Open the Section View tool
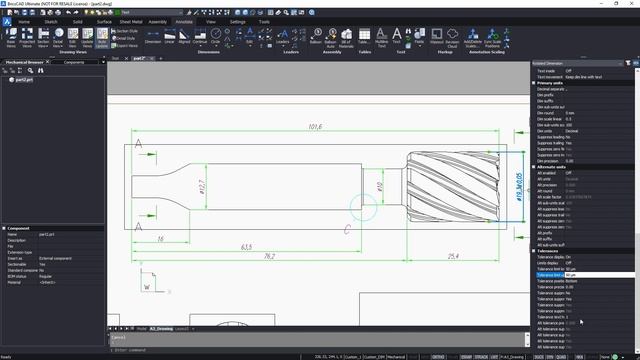This screenshot has height=360, width=640. tap(43, 38)
